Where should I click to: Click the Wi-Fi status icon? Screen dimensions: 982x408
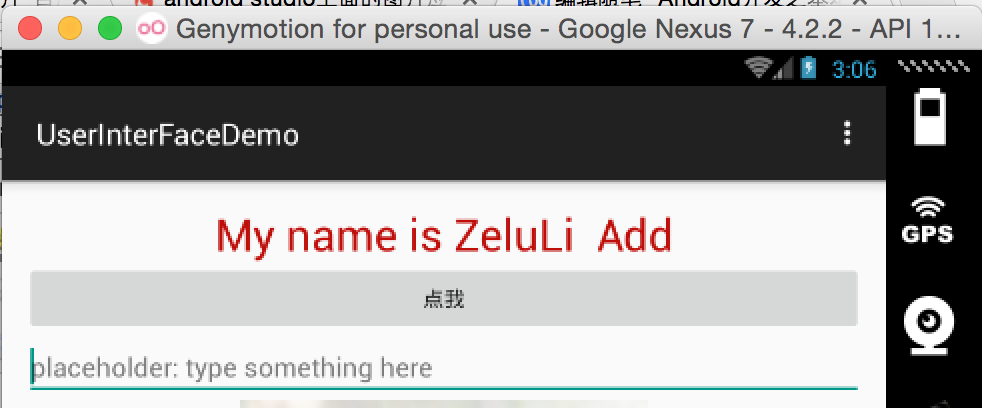[758, 68]
